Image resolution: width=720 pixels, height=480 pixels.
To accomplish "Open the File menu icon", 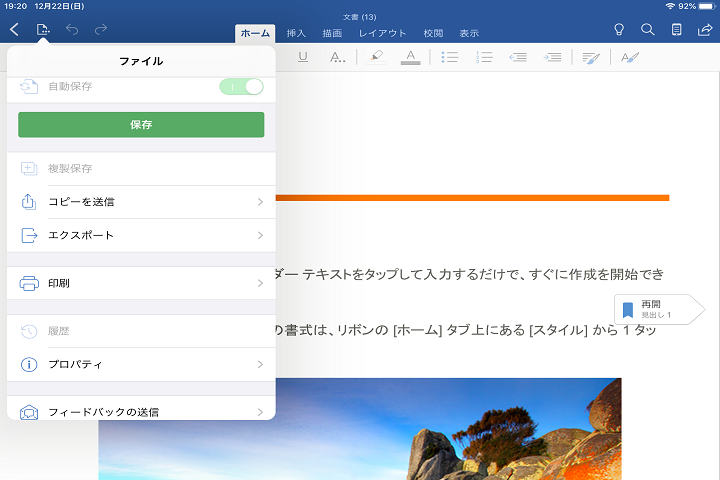I will pyautogui.click(x=43, y=29).
